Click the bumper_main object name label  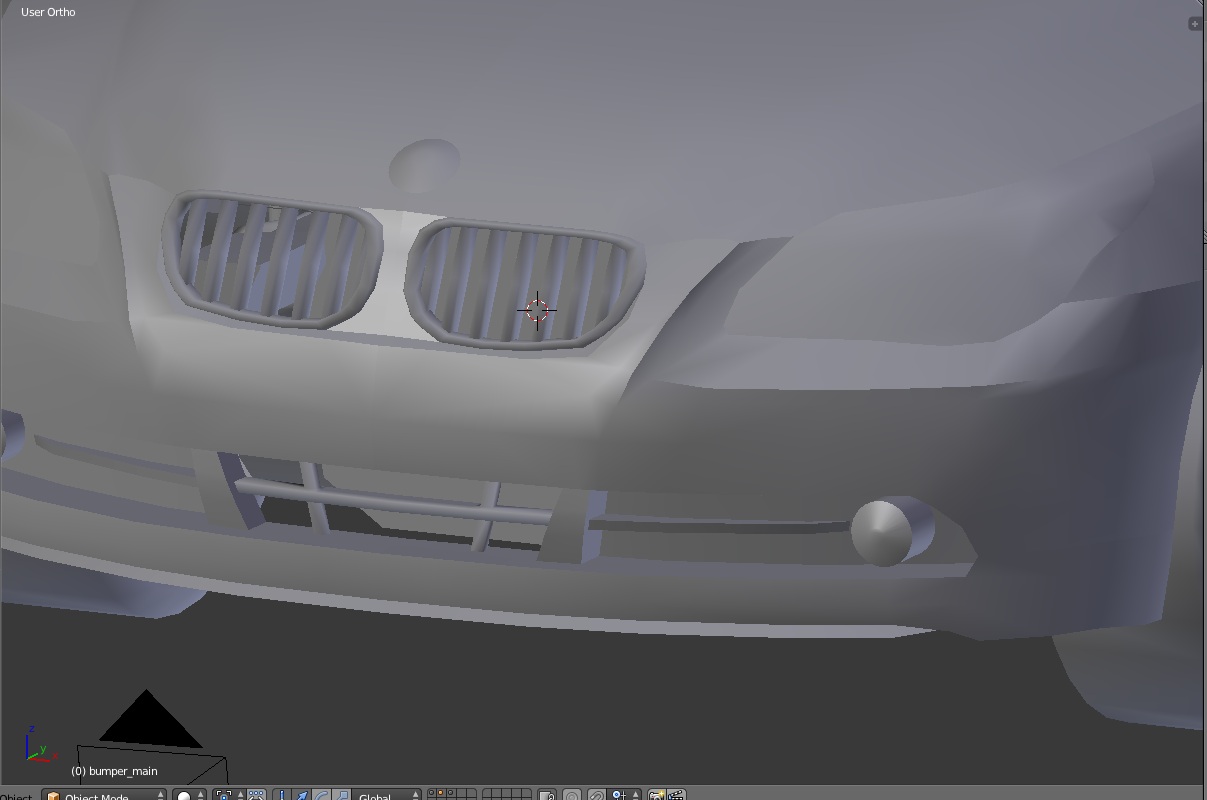click(x=114, y=771)
